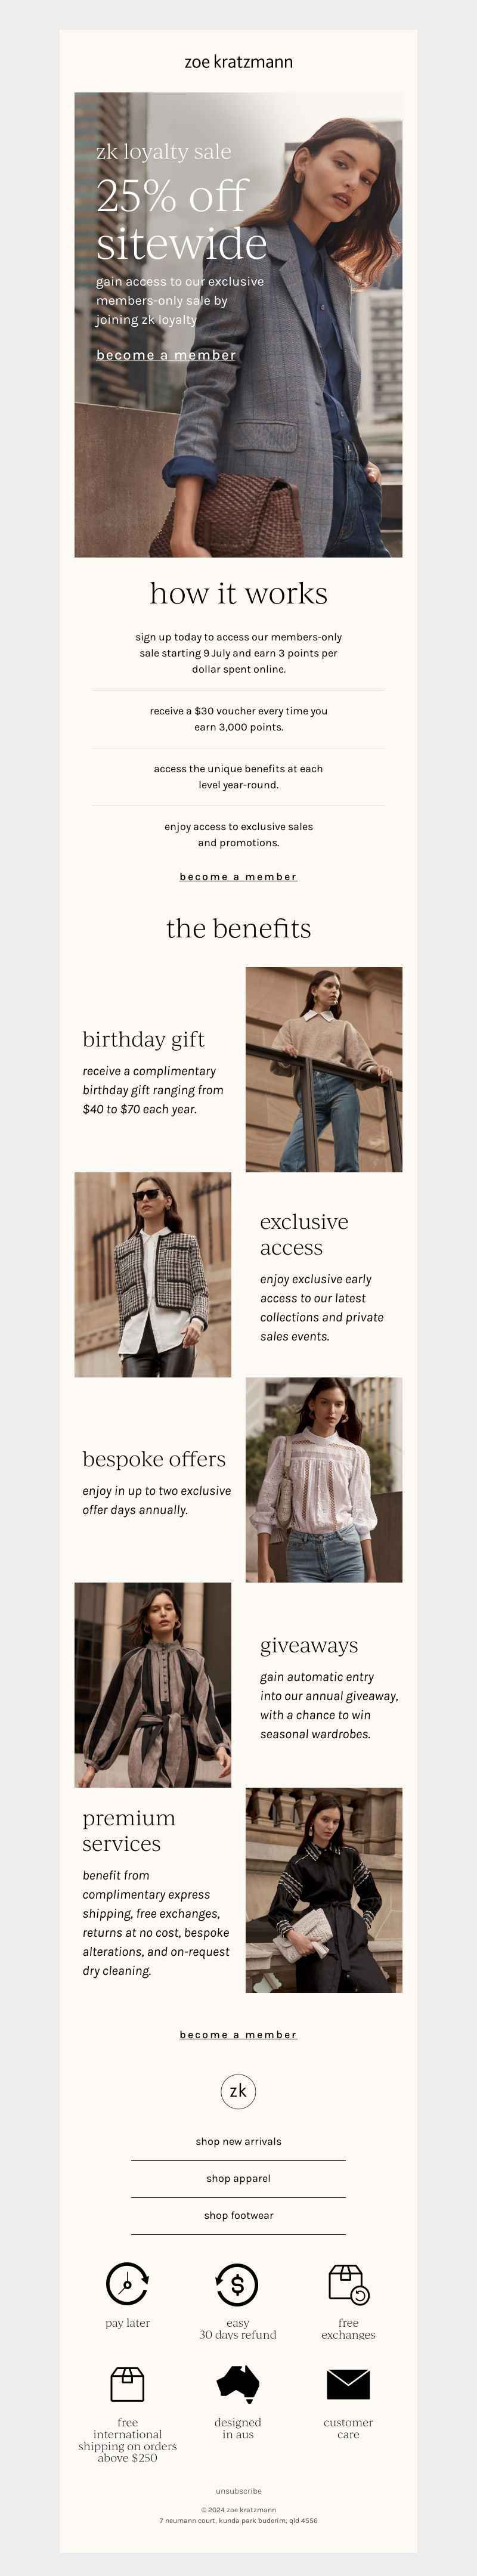Open the birthday gift beige sweater photo
Image resolution: width=477 pixels, height=2576 pixels.
(x=324, y=1069)
